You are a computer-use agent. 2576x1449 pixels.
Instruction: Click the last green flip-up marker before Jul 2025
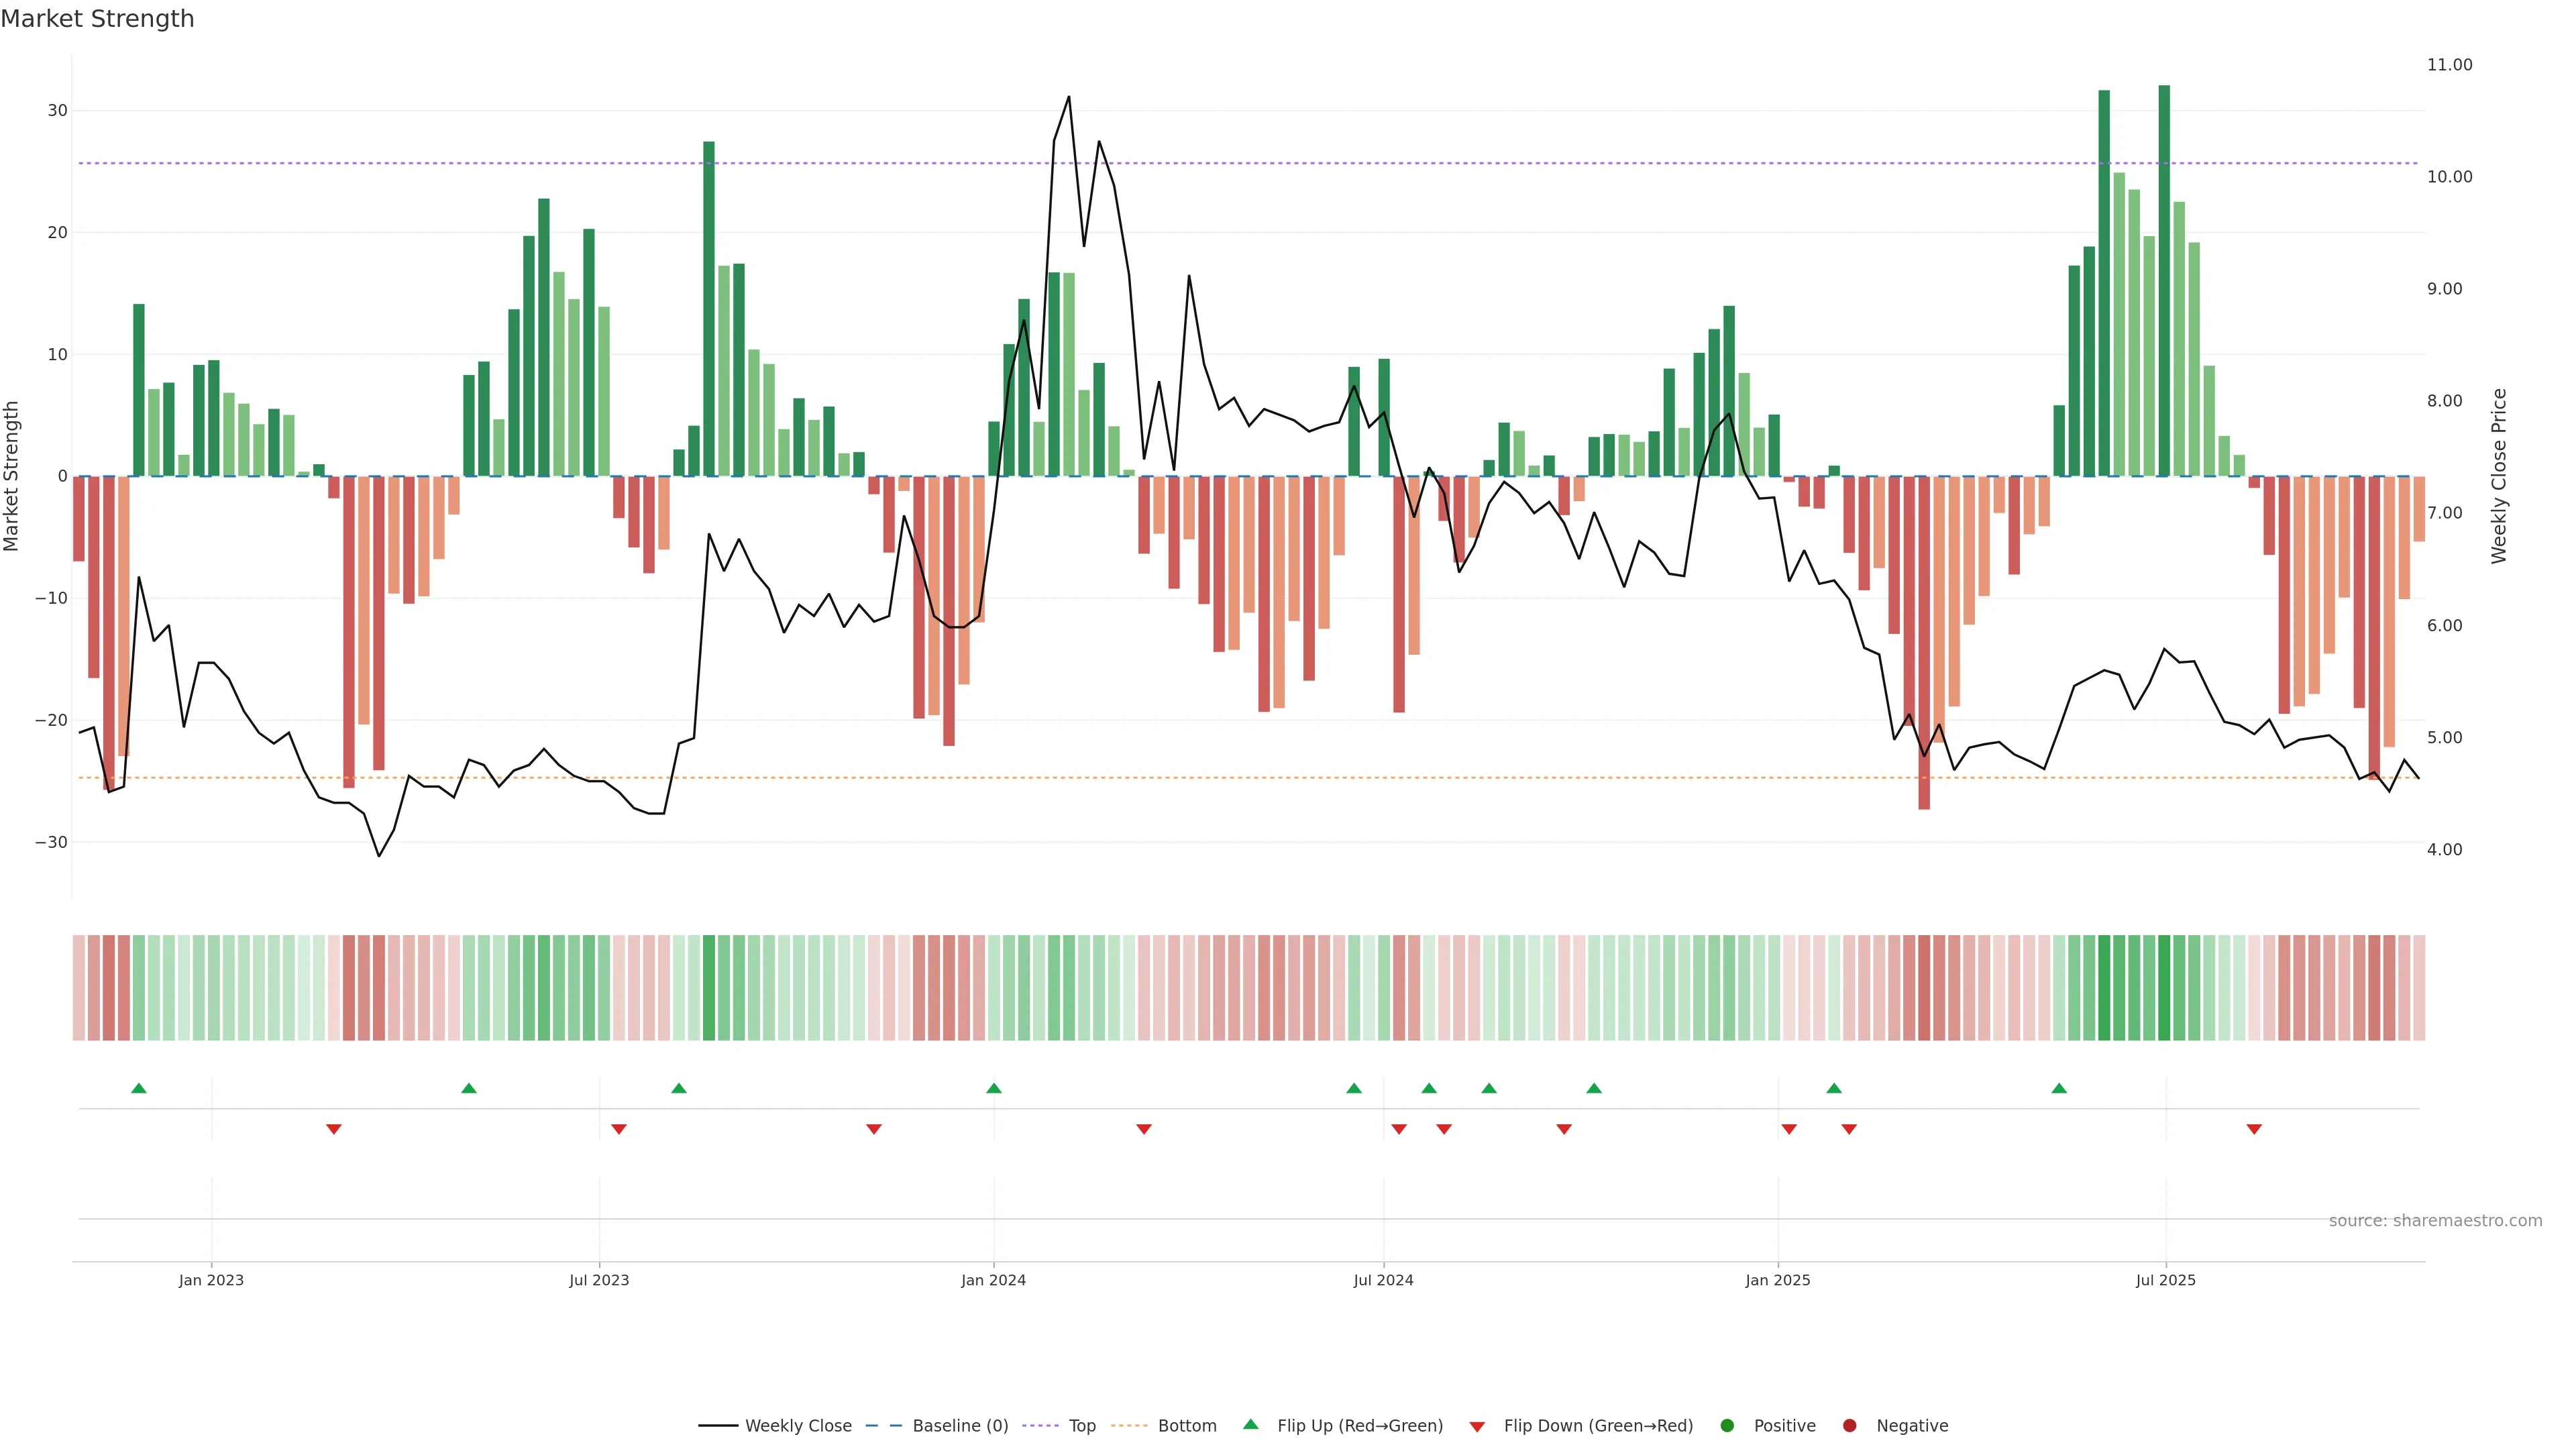pos(2059,1088)
